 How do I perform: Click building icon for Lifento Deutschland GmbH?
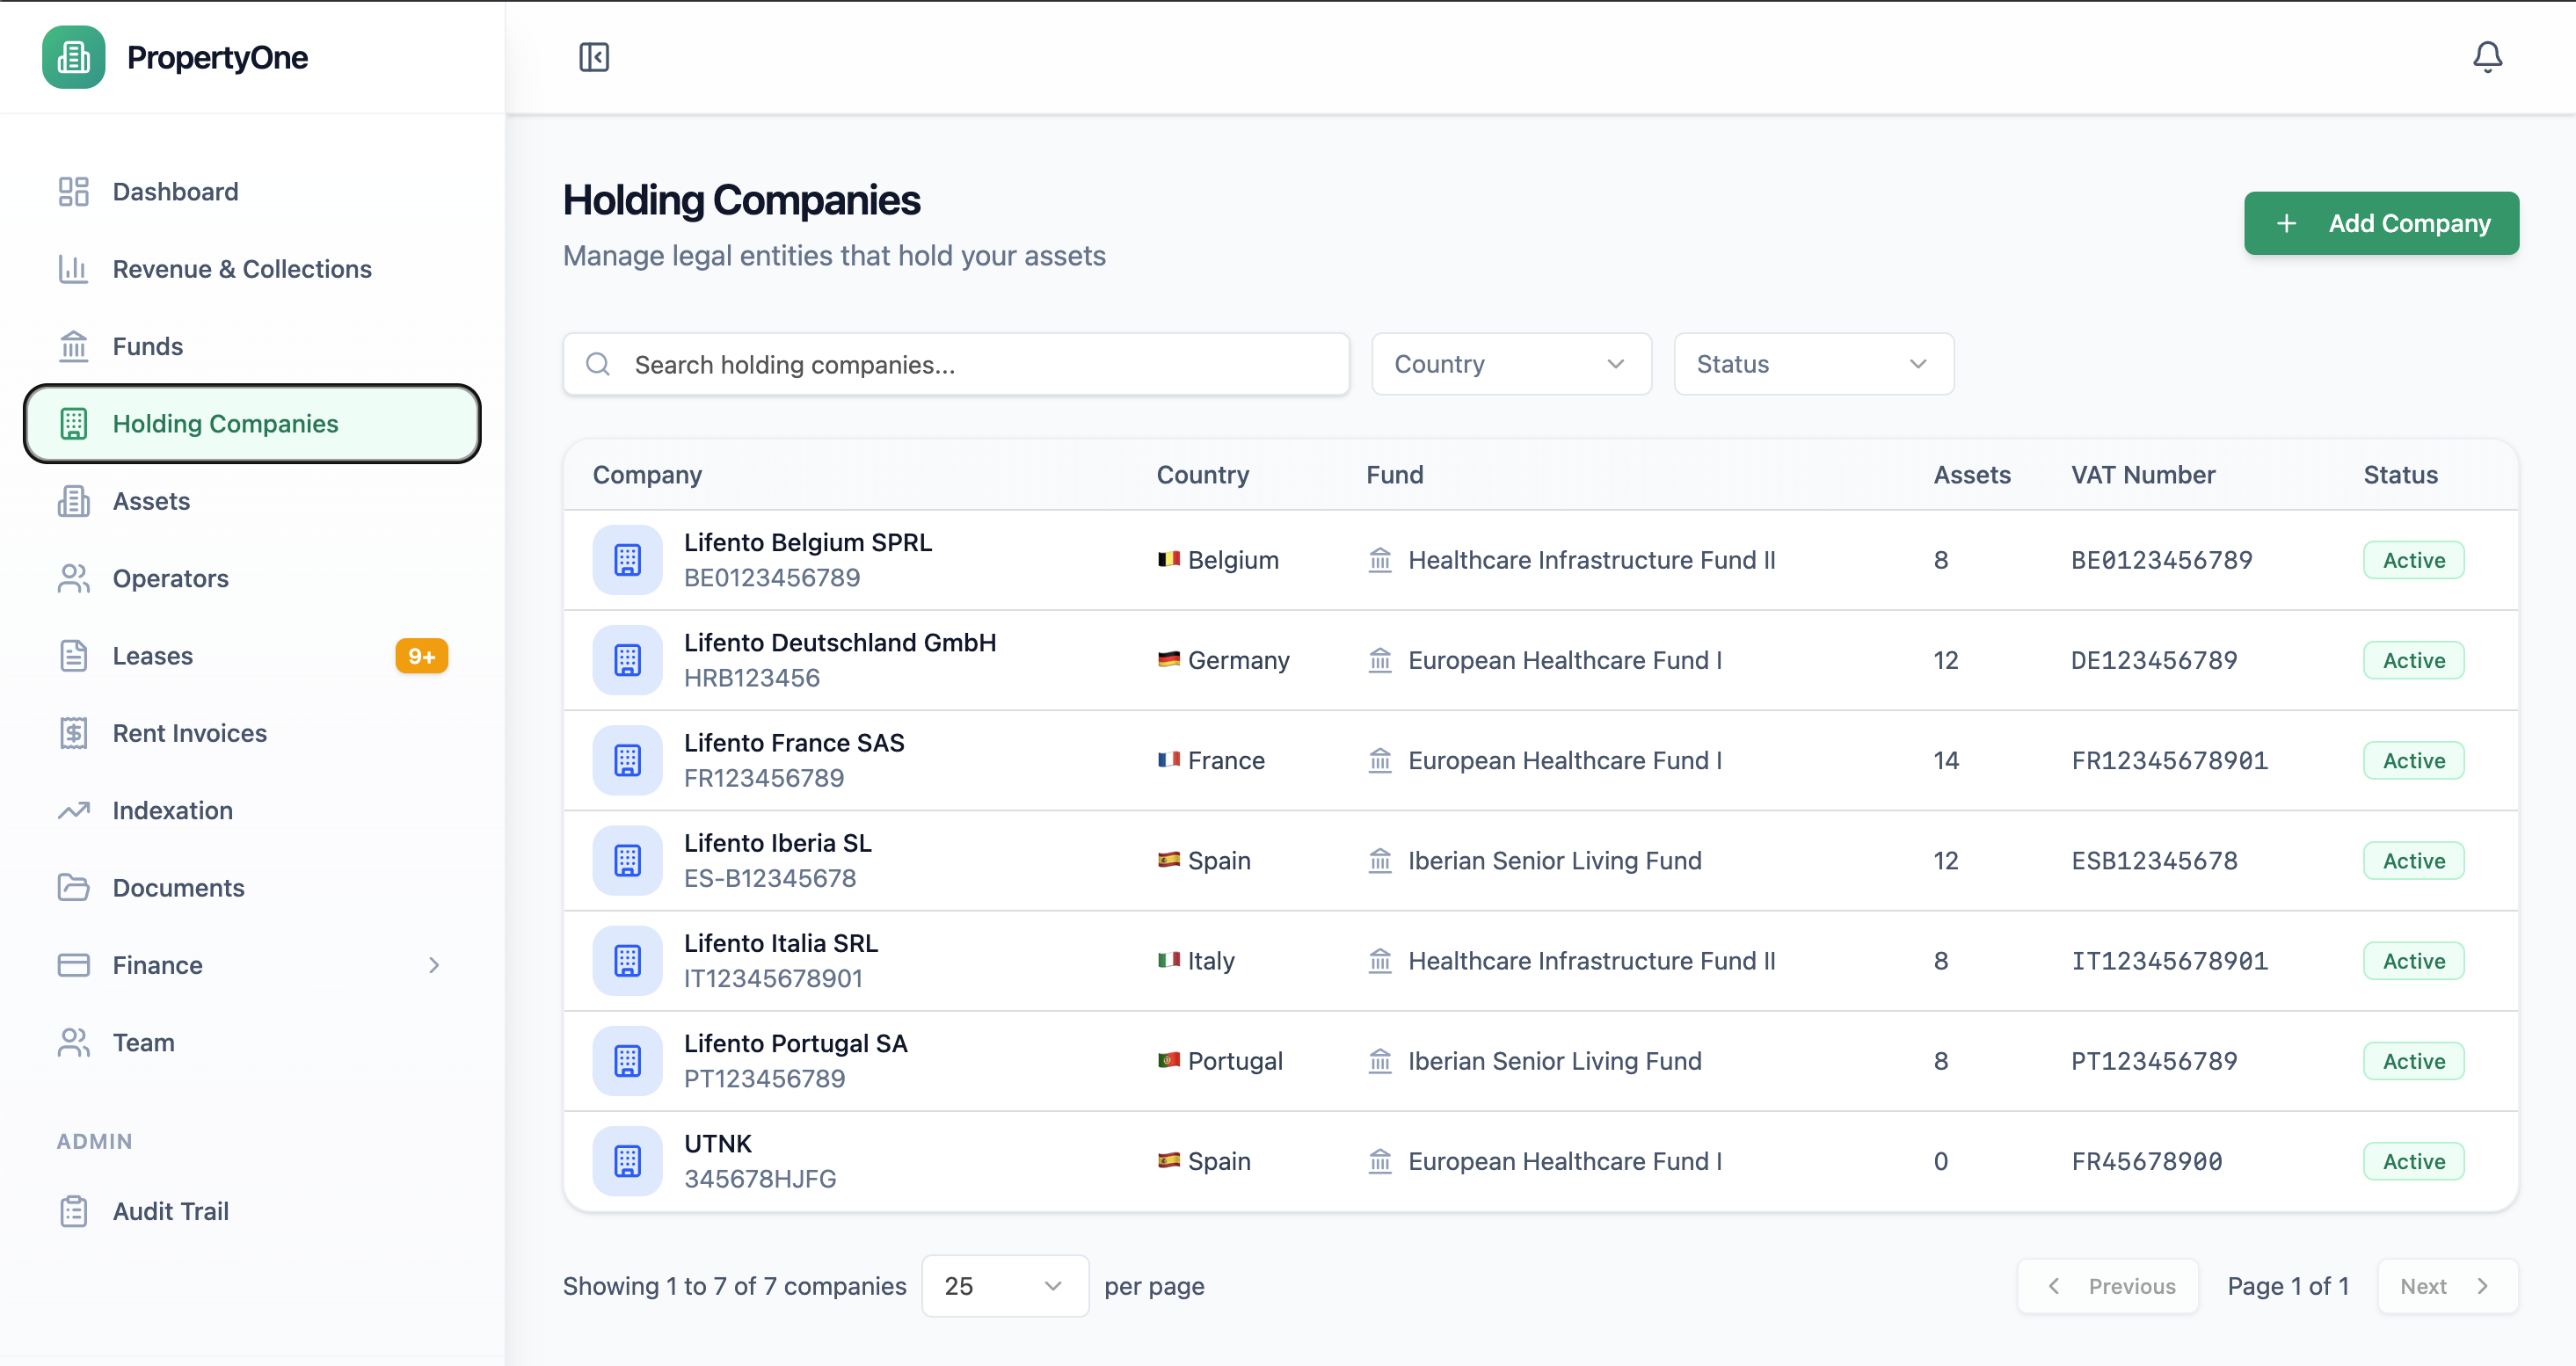point(627,660)
